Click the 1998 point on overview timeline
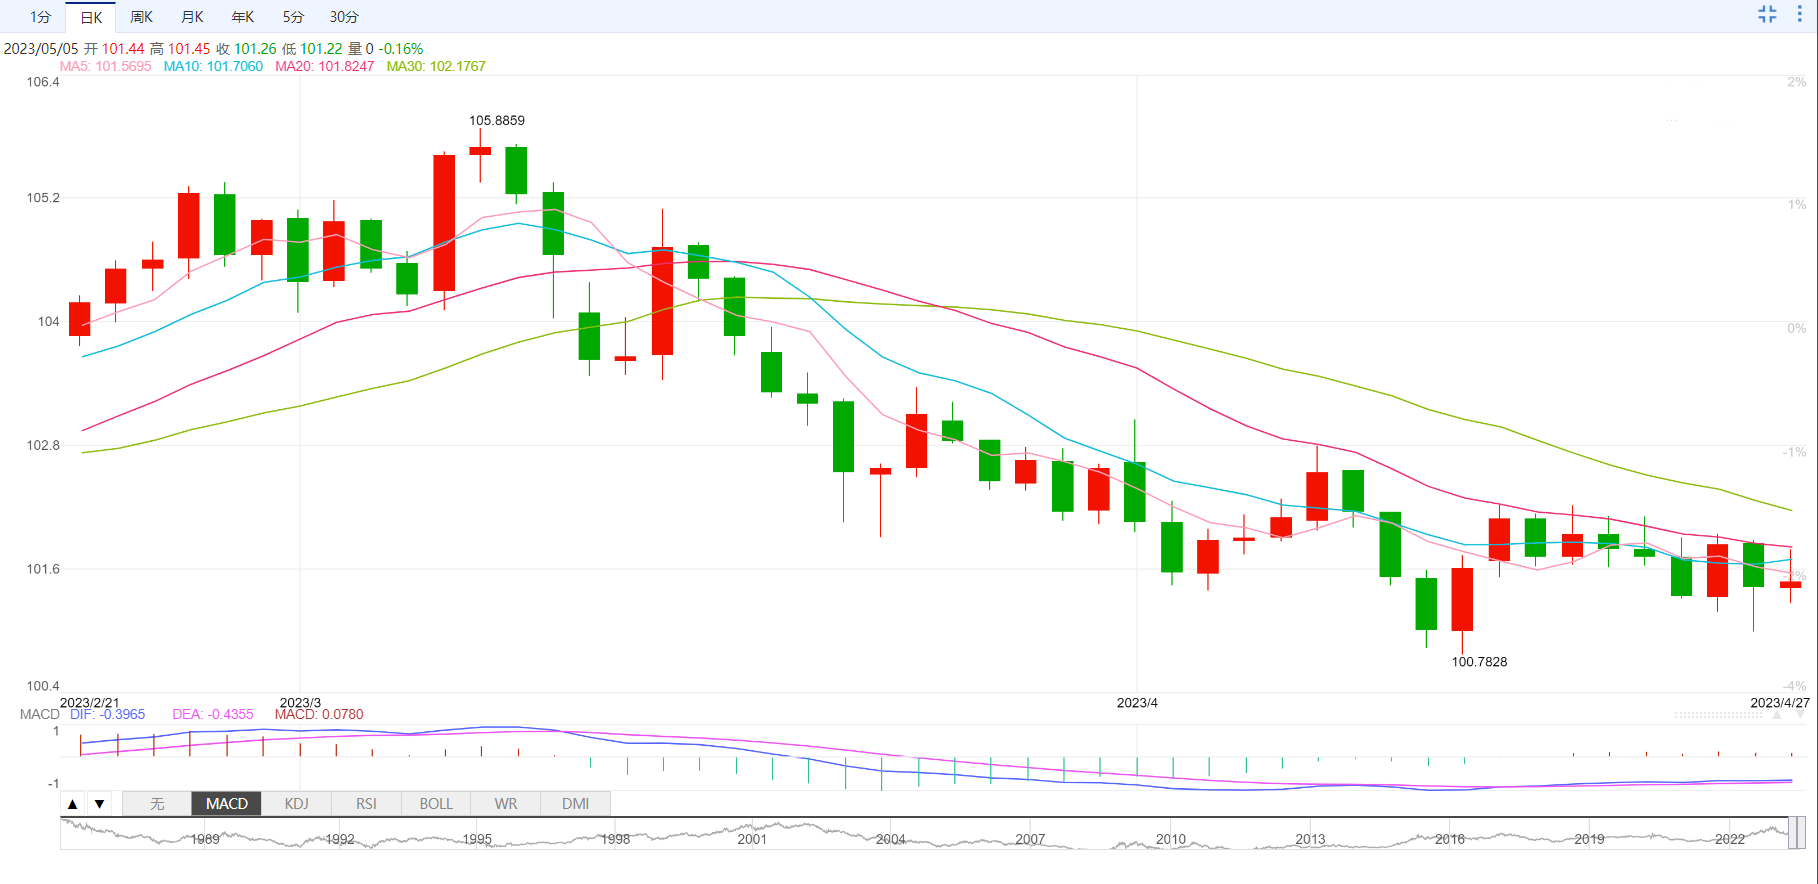This screenshot has height=884, width=1818. click(x=616, y=839)
